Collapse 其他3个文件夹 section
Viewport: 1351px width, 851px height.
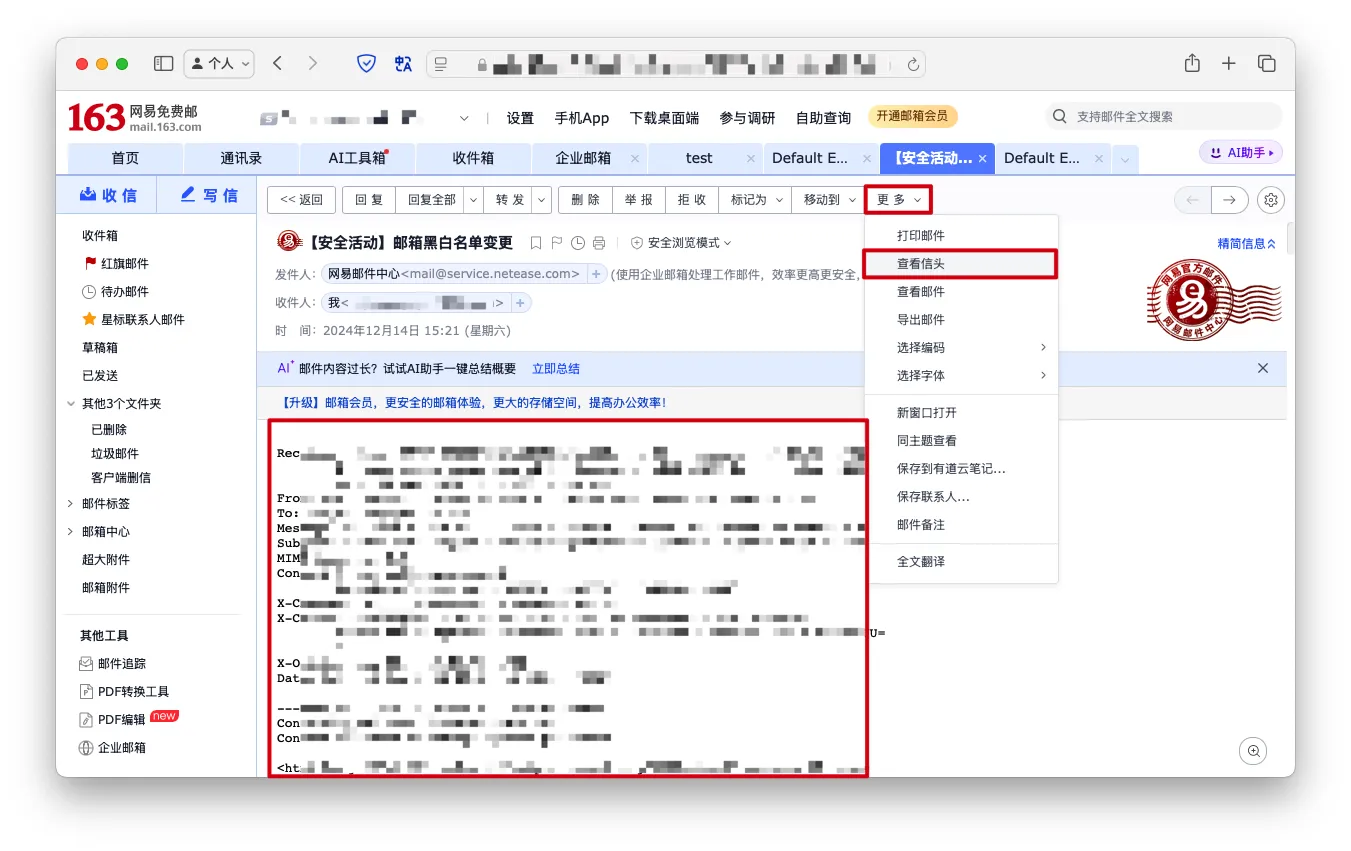[x=70, y=404]
